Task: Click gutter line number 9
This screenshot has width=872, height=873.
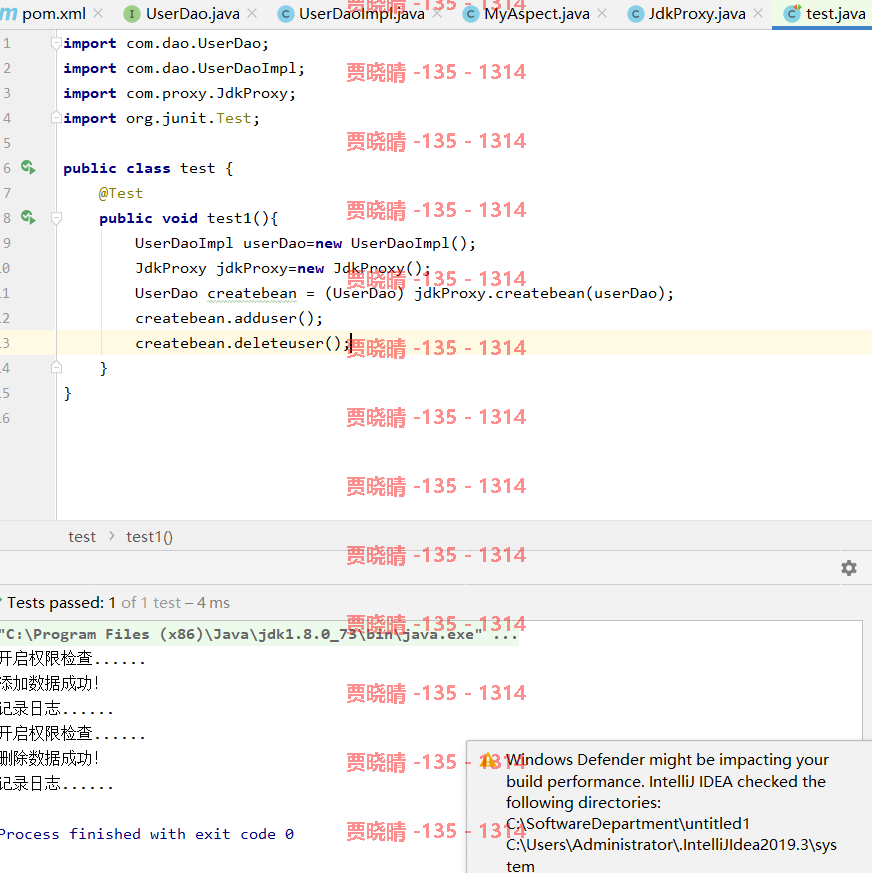Action: (7, 243)
